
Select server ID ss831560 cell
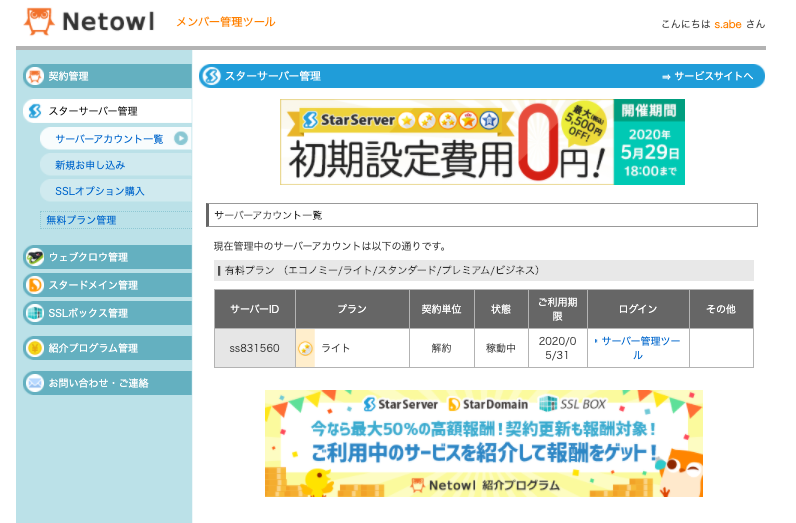pos(254,348)
